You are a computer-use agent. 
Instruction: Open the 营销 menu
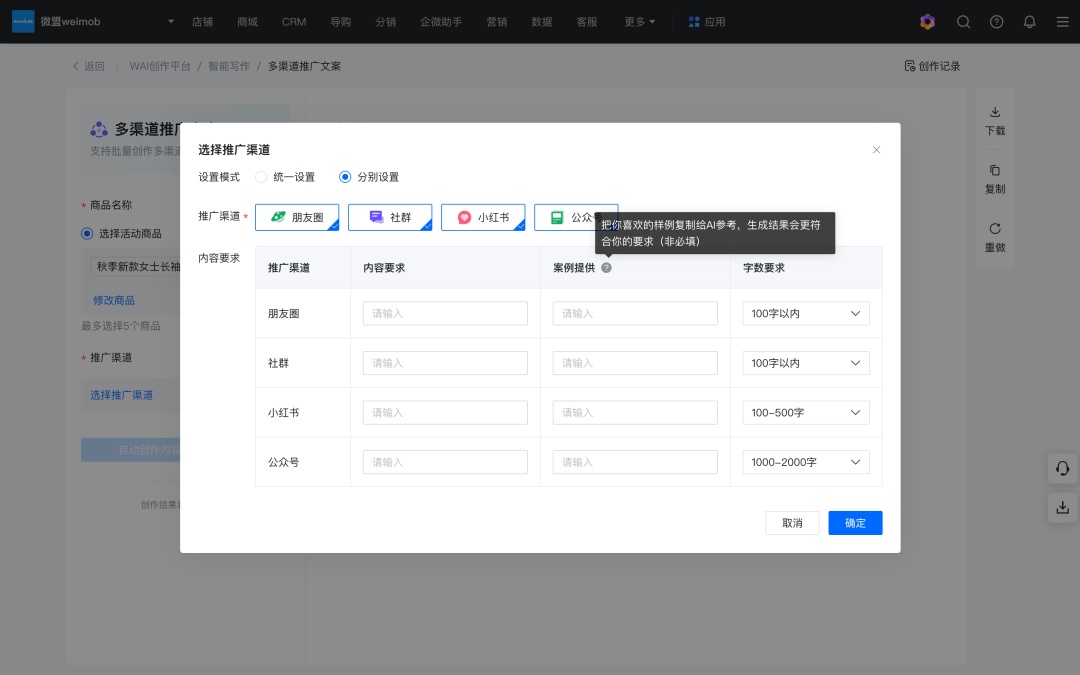pos(497,22)
